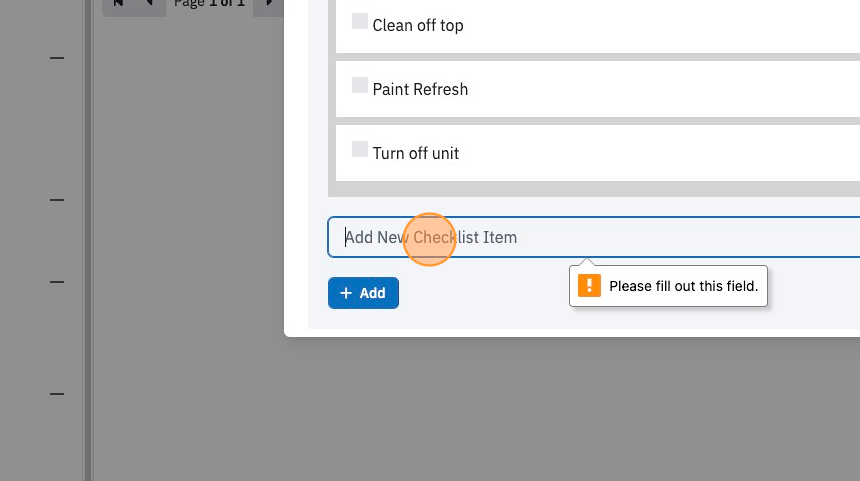Viewport: 860px width, 481px height.
Task: Click the gray area below the checklist items
Action: pos(594,189)
